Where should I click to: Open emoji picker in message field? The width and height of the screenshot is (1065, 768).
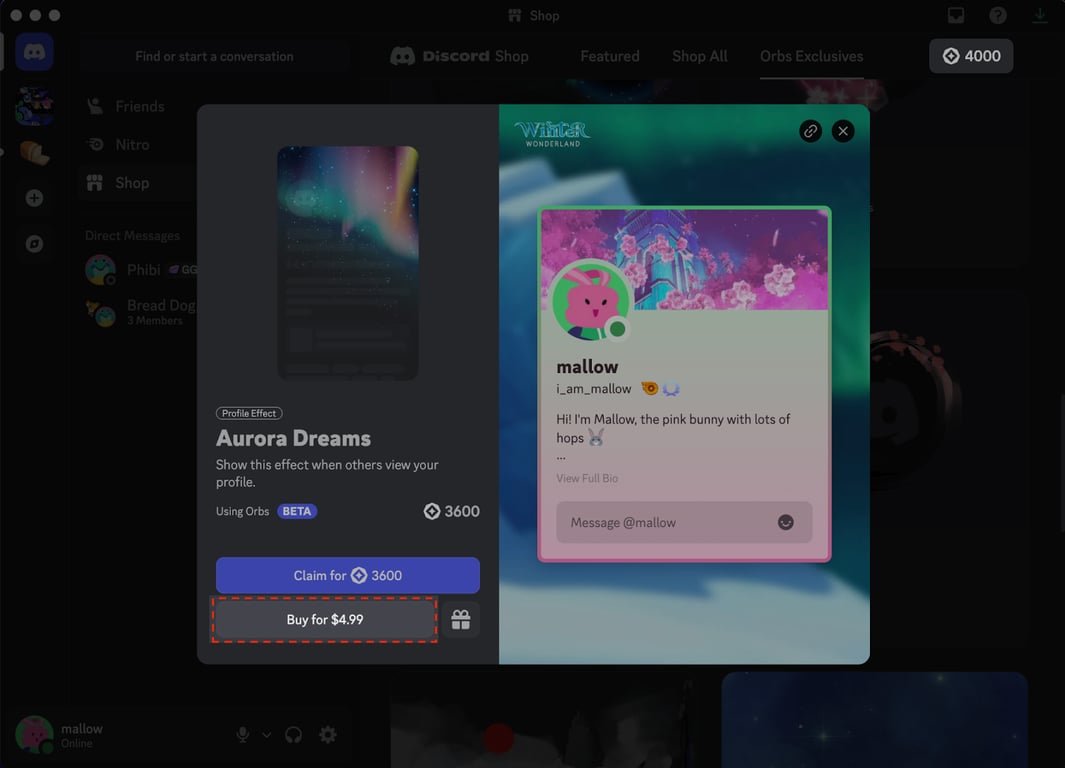pyautogui.click(x=785, y=522)
